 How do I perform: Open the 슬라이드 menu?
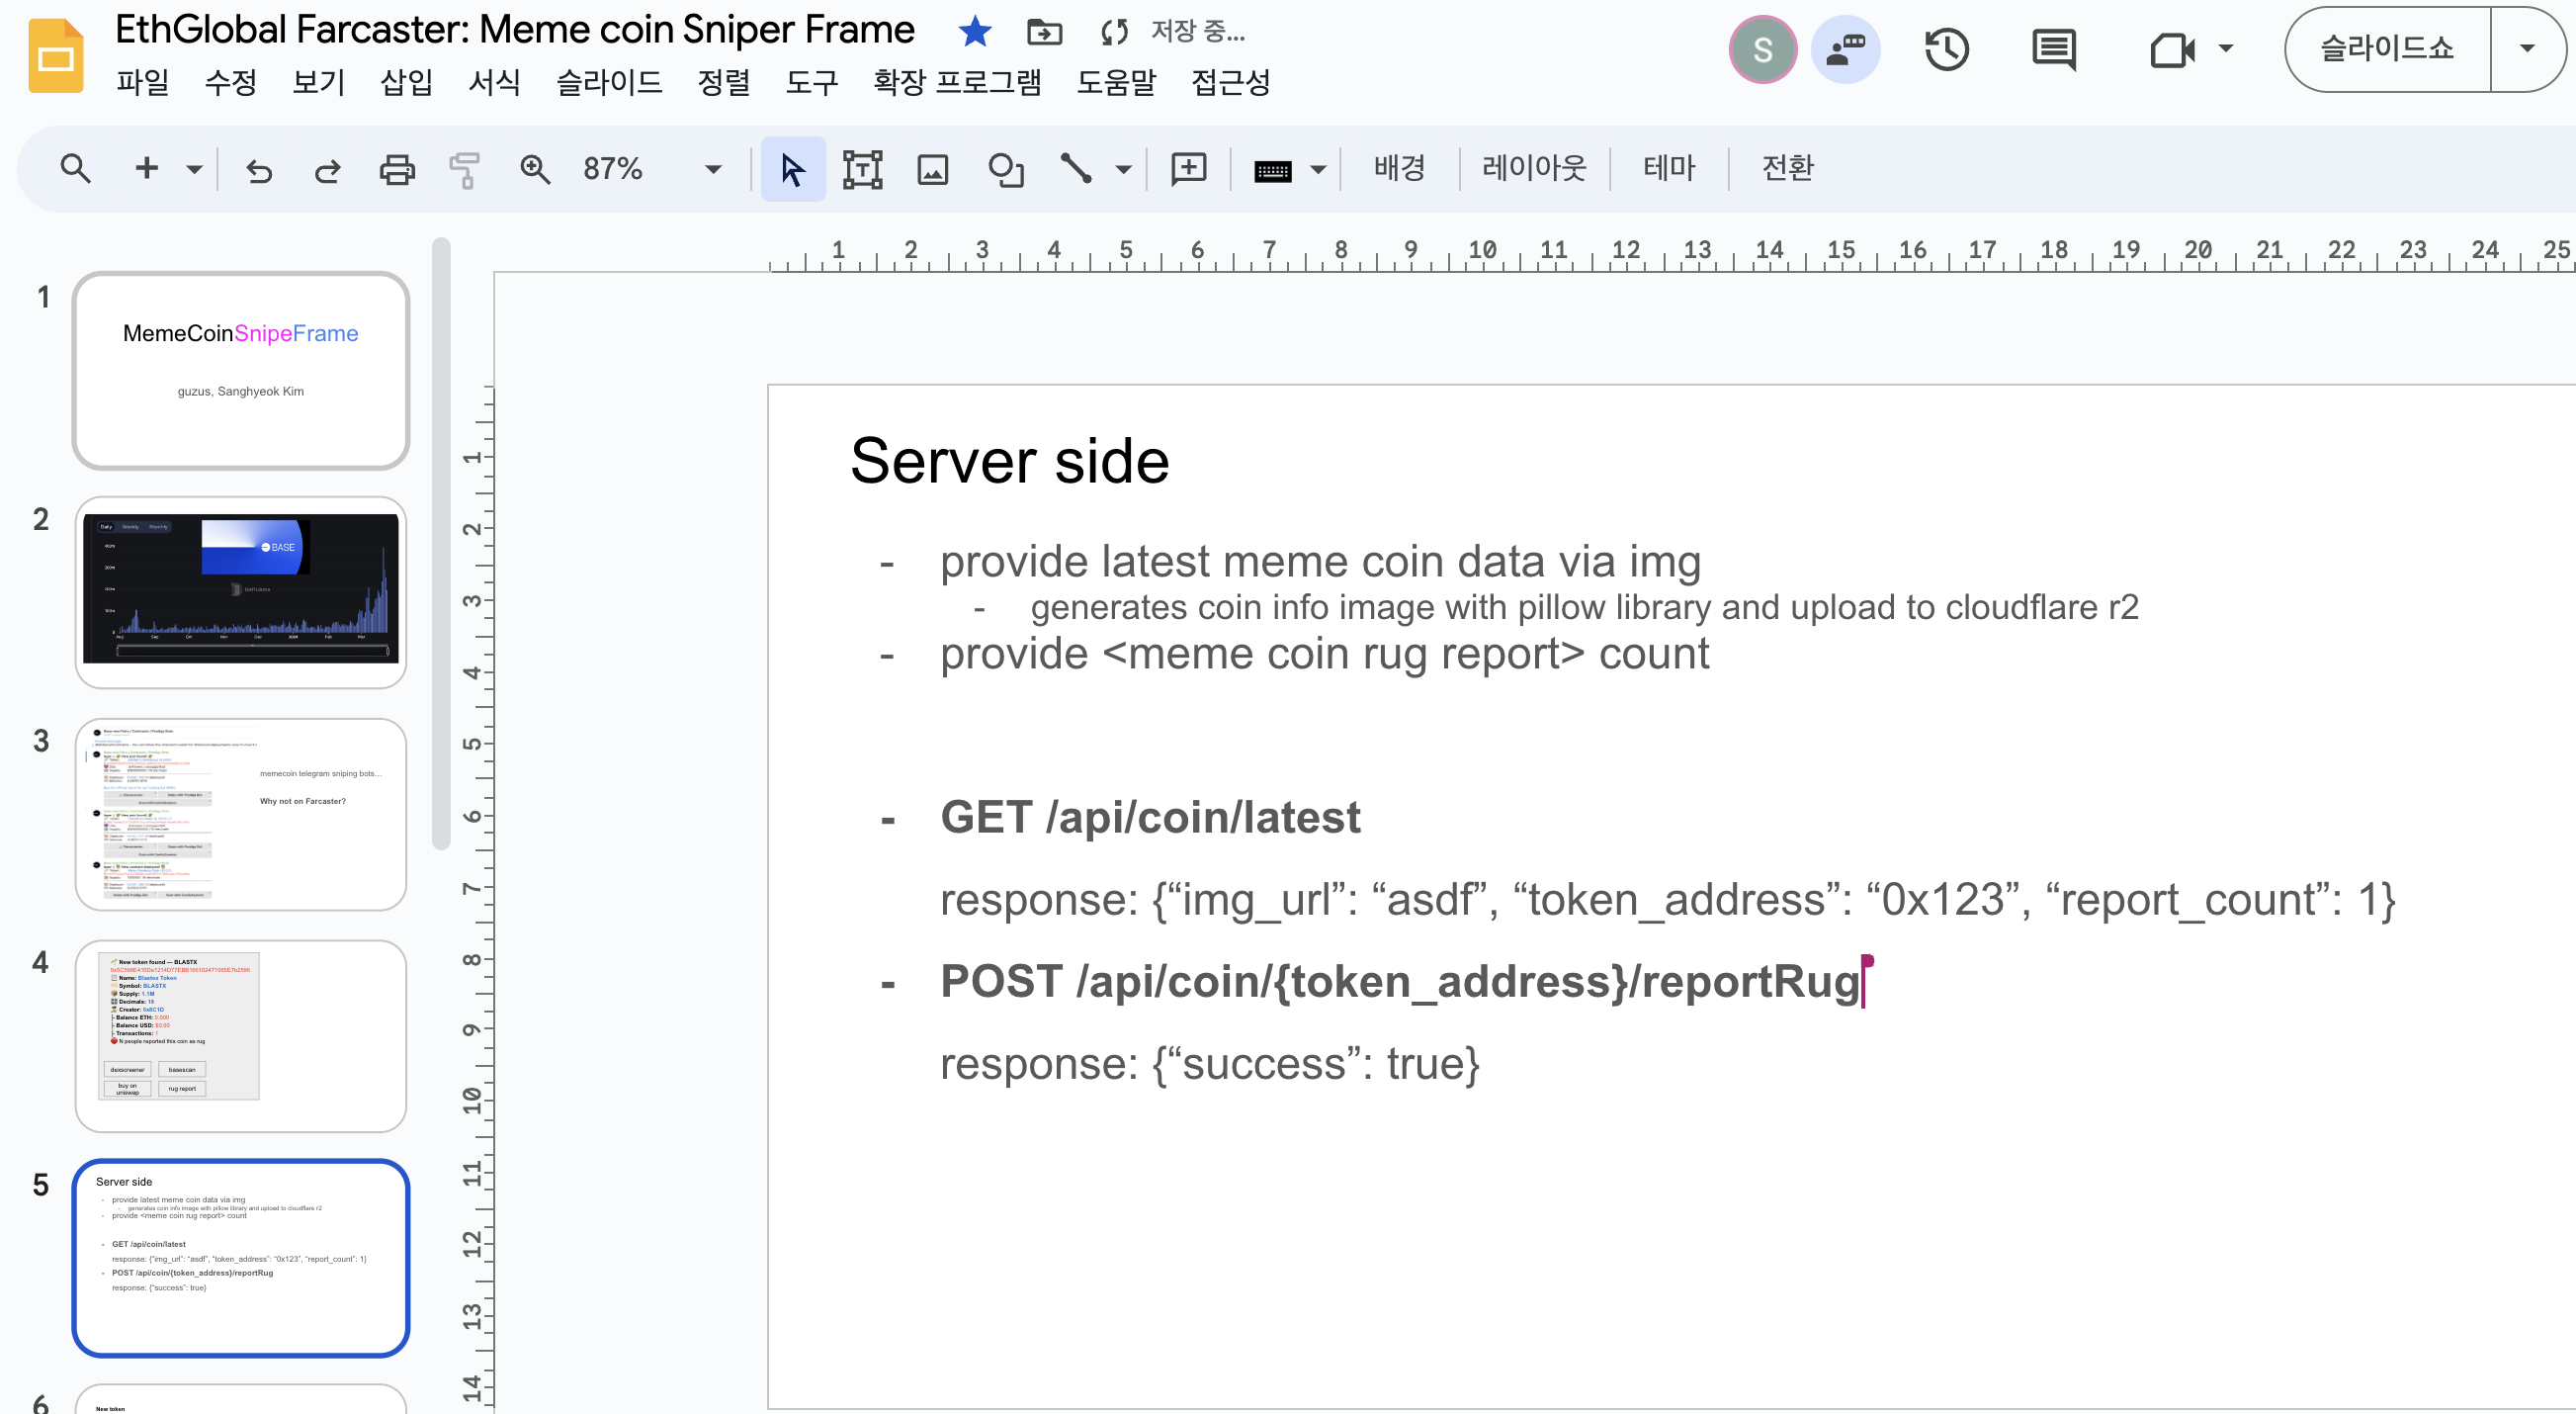coord(610,82)
